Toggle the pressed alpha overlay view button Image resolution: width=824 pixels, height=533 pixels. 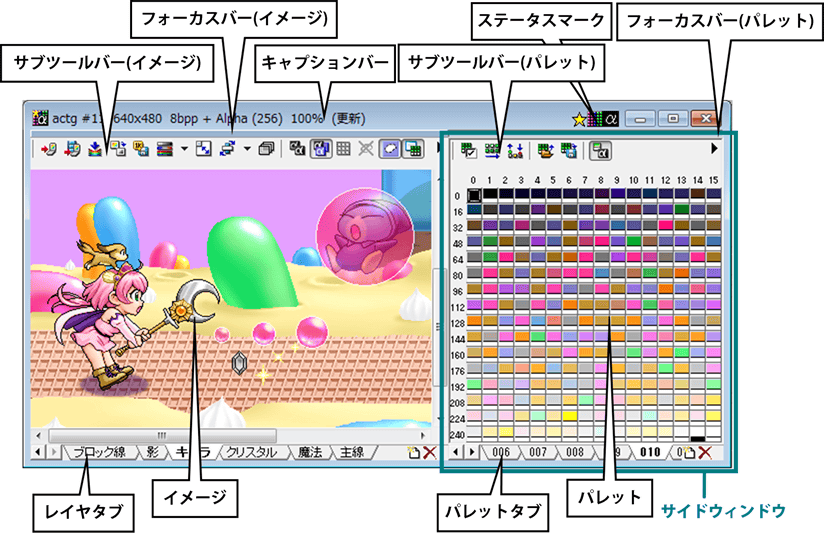[x=321, y=149]
